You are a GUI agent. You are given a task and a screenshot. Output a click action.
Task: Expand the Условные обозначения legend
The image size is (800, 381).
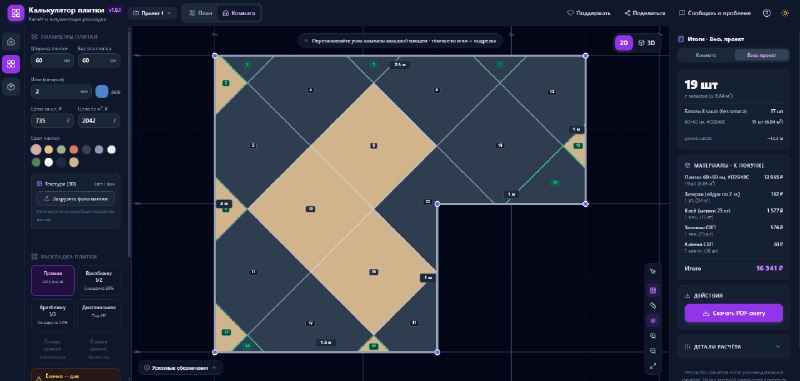pos(180,368)
